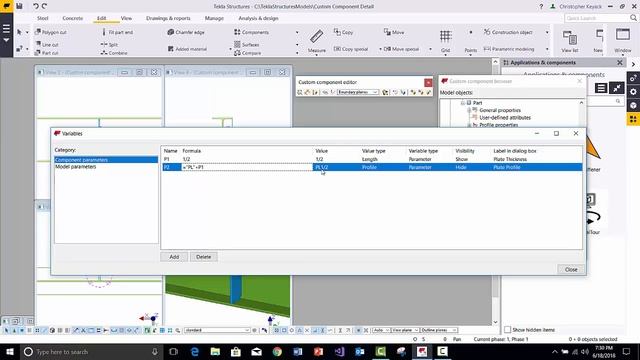Screen dimensions: 640x360
Task: Click the P2 formula input field
Action: 247,167
